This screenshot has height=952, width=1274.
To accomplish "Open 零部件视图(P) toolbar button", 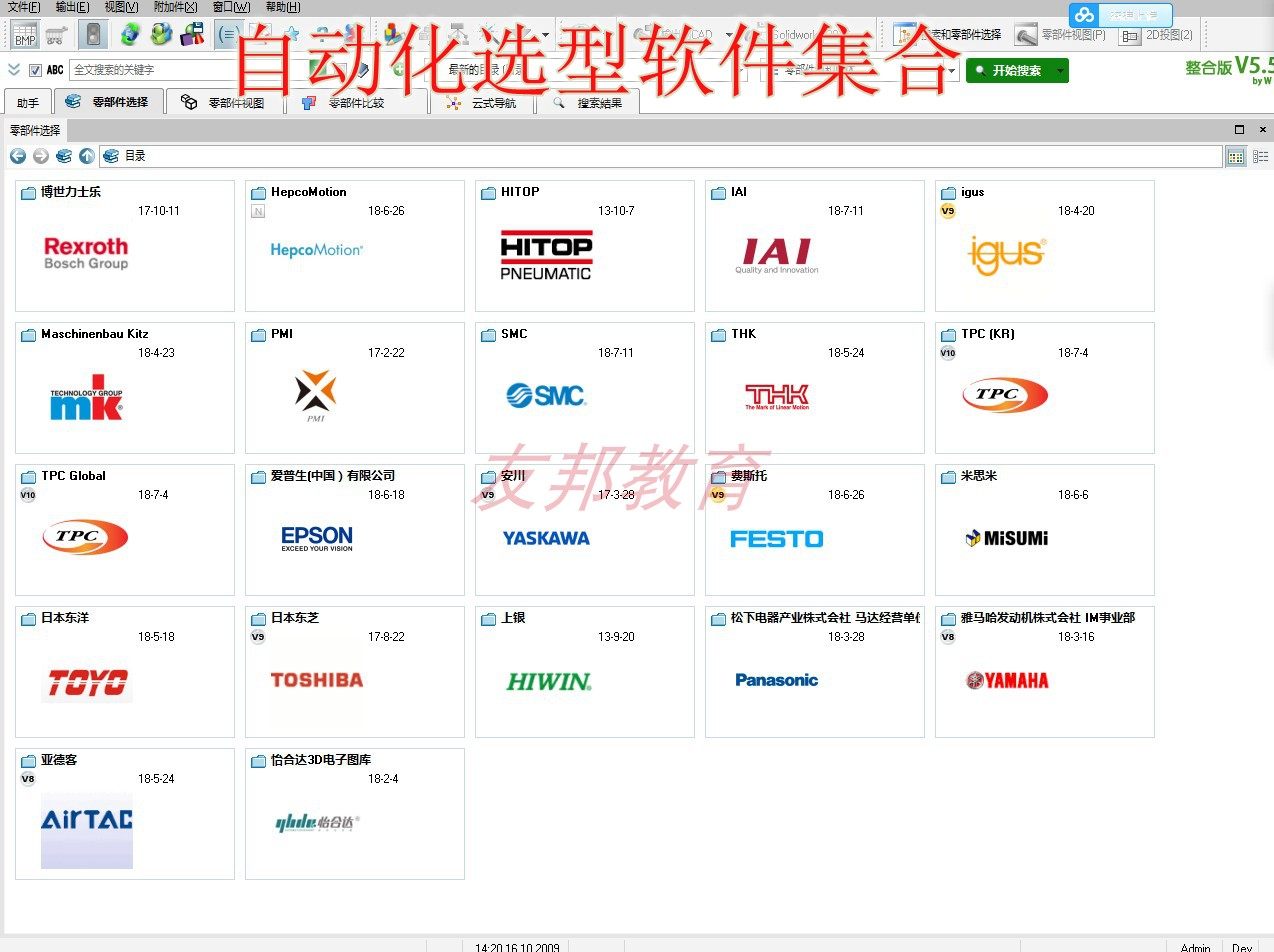I will [x=1060, y=35].
